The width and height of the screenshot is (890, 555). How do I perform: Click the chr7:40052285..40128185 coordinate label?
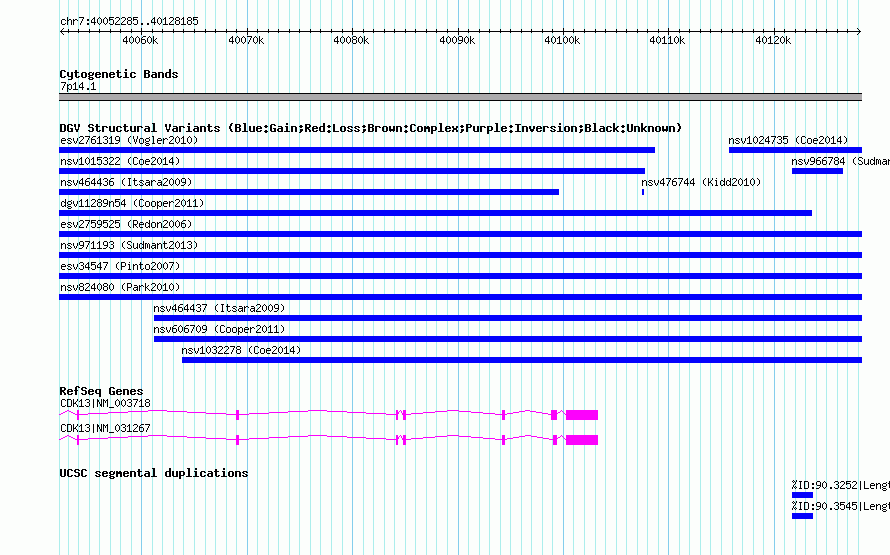[x=129, y=22]
